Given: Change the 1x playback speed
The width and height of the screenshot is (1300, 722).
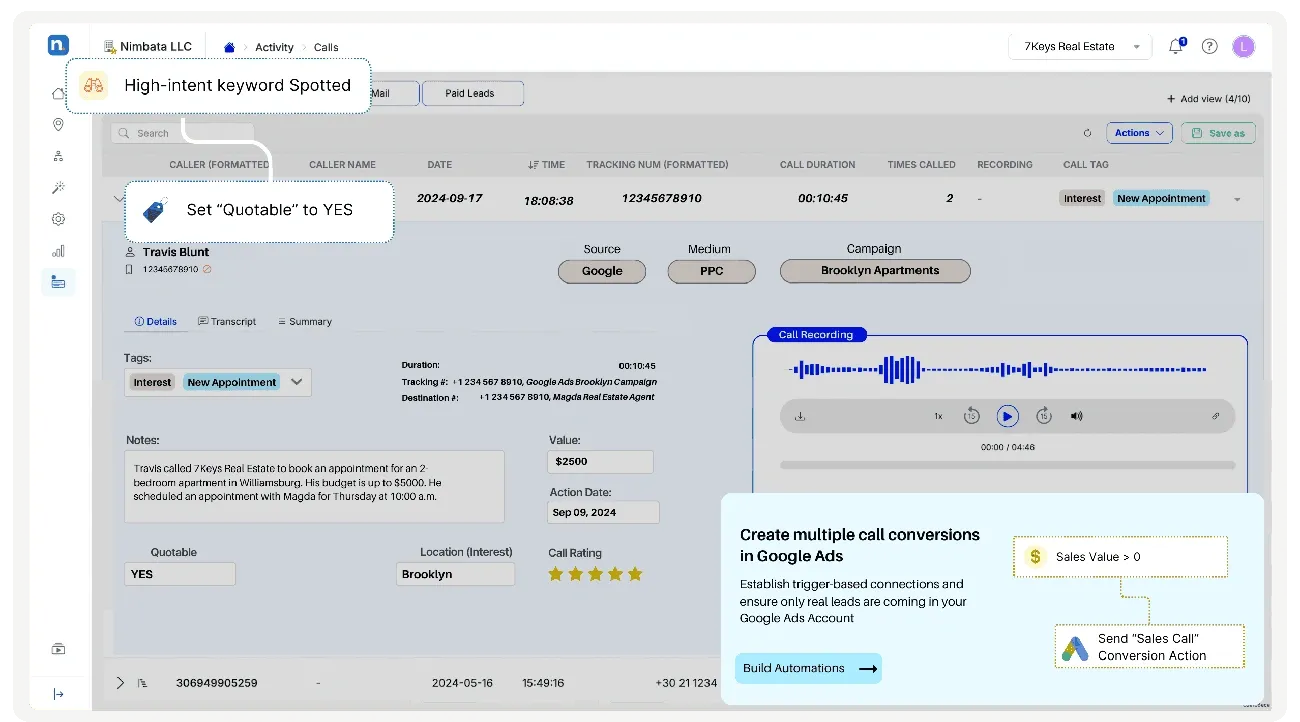Looking at the screenshot, I should tap(938, 416).
